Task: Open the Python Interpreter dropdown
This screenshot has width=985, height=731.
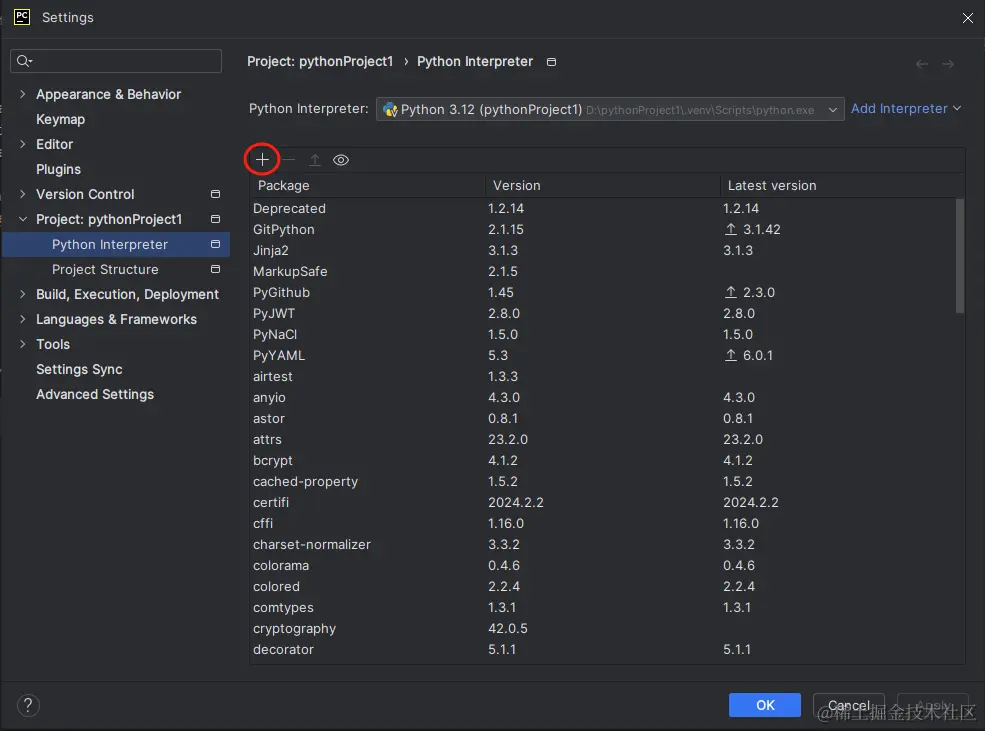Action: pyautogui.click(x=610, y=109)
